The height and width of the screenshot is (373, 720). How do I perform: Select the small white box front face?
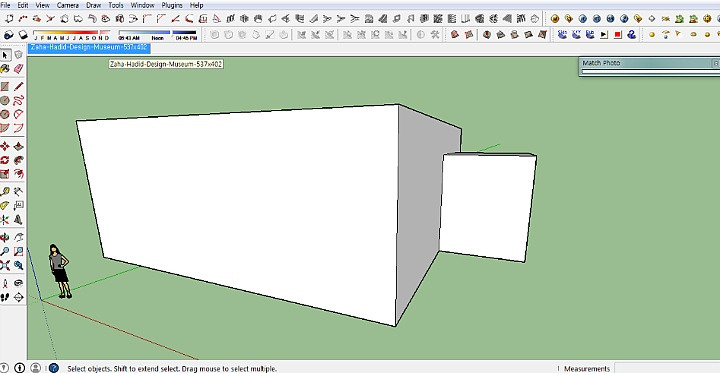[487, 207]
